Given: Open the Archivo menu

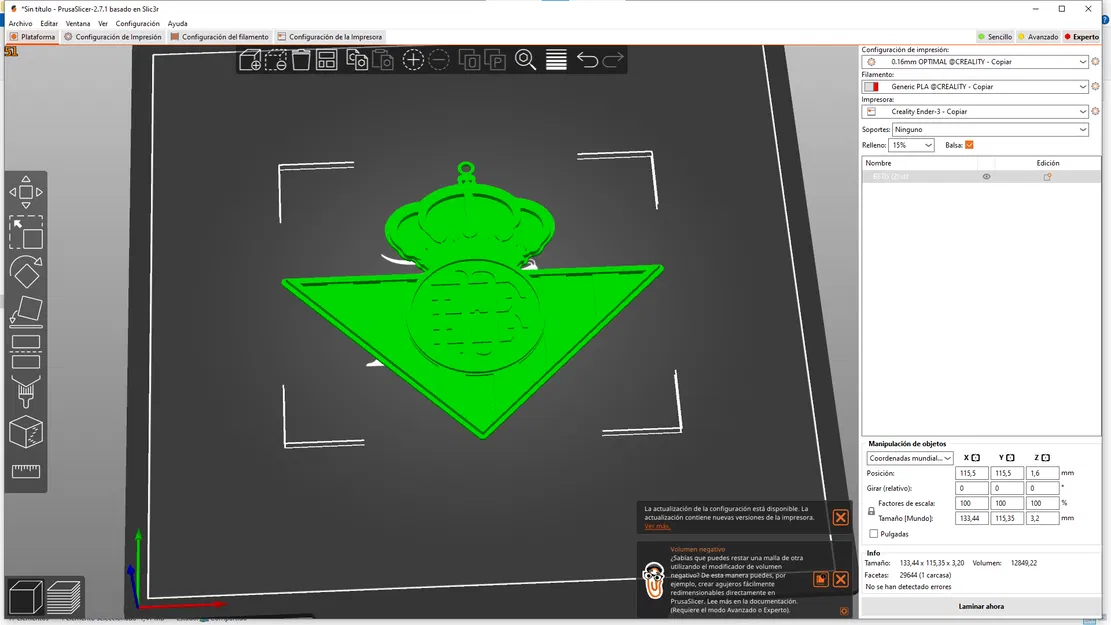Looking at the screenshot, I should (x=18, y=23).
